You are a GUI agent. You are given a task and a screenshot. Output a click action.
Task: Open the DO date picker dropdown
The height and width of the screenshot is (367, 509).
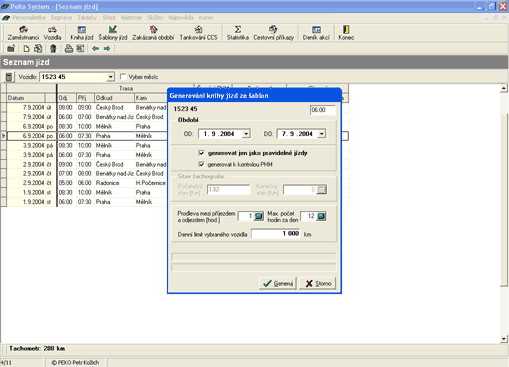[321, 134]
